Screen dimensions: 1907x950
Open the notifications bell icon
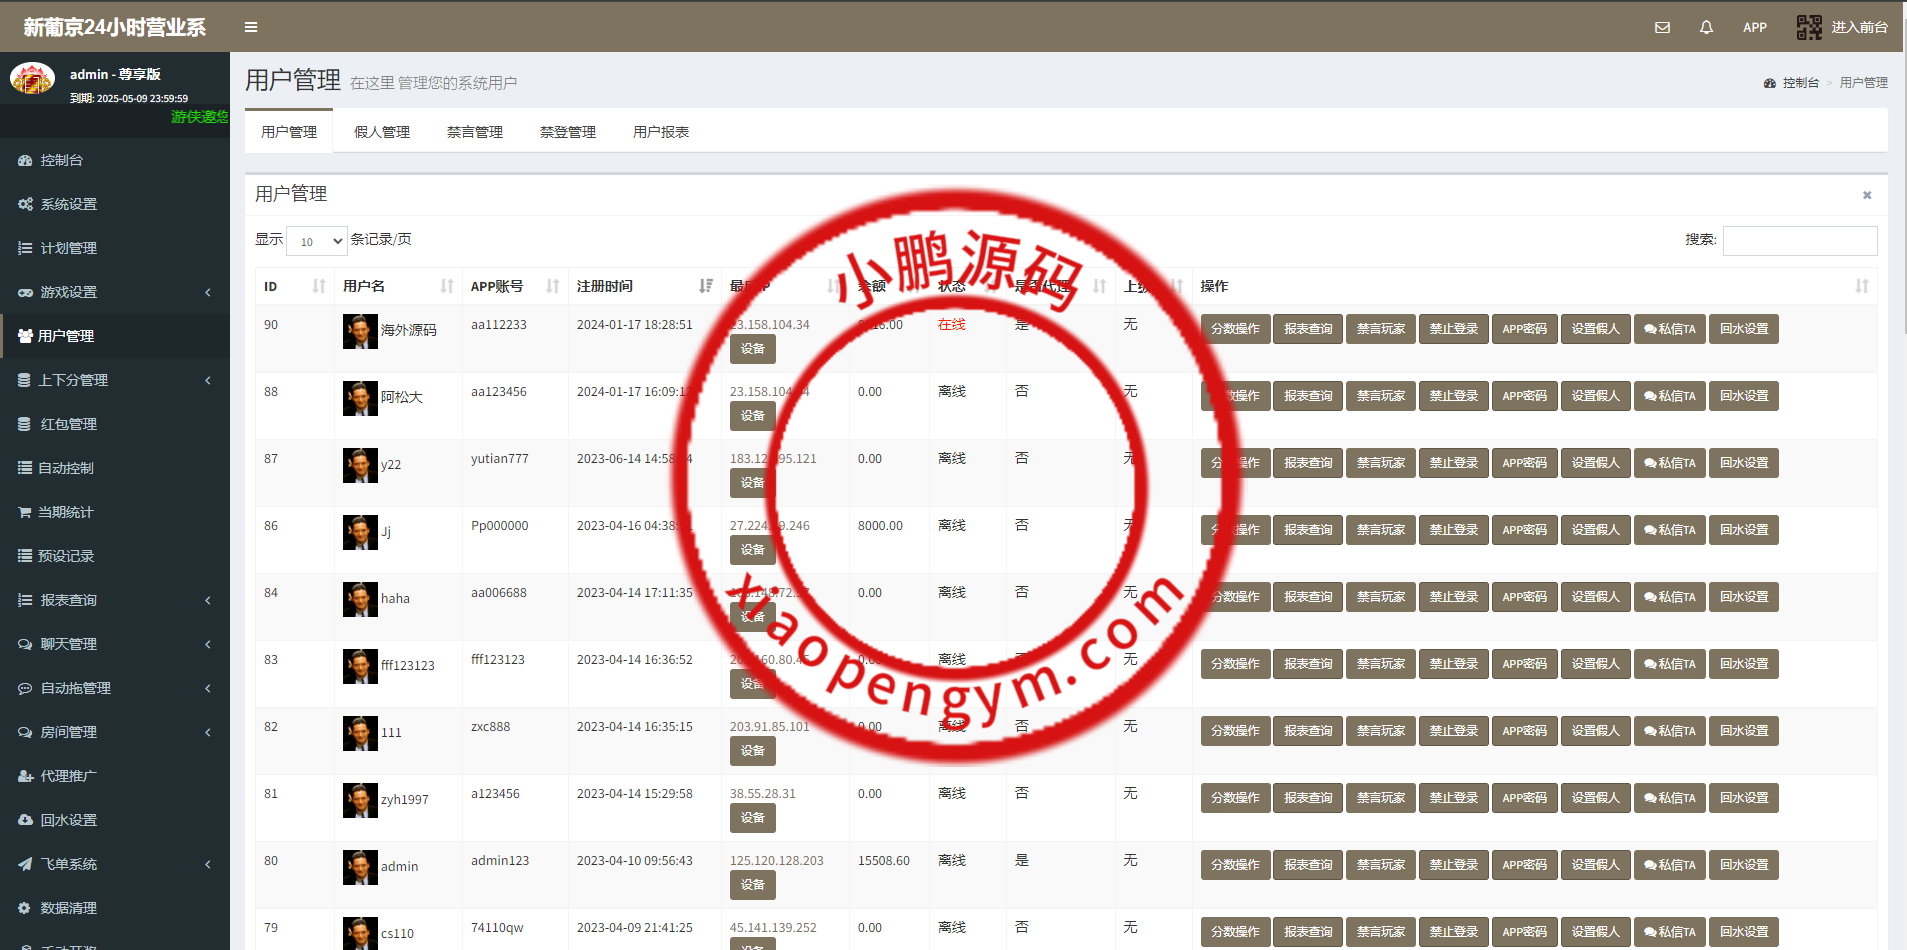(x=1706, y=28)
